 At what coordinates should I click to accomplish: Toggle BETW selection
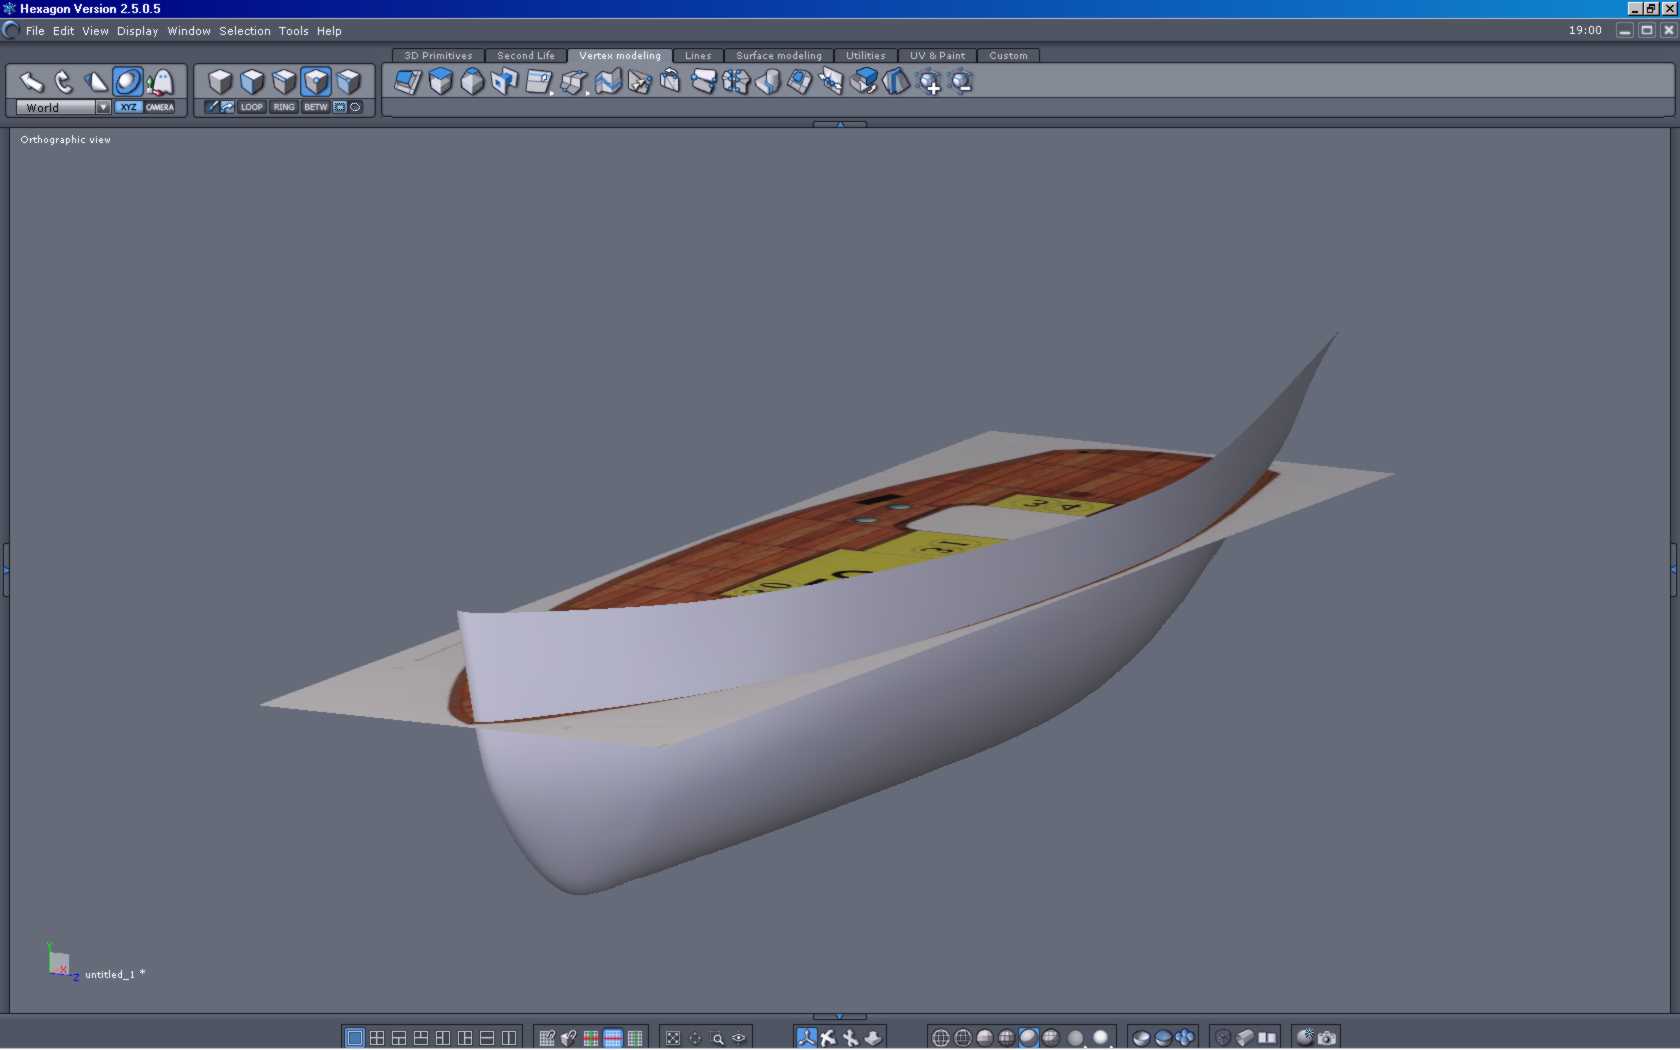(316, 107)
